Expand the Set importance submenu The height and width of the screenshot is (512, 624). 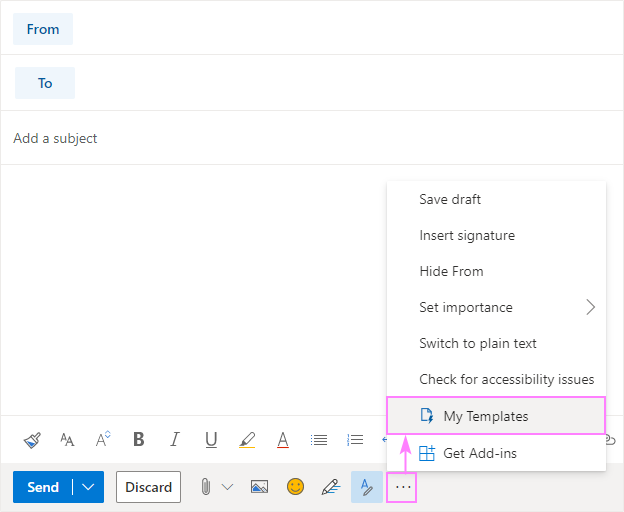[x=590, y=307]
